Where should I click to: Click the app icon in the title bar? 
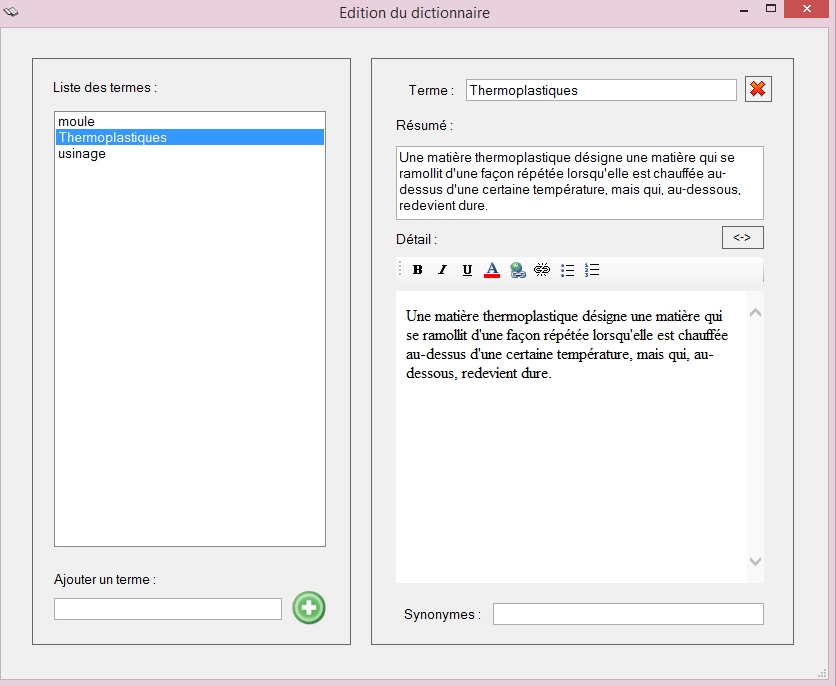tap(11, 11)
